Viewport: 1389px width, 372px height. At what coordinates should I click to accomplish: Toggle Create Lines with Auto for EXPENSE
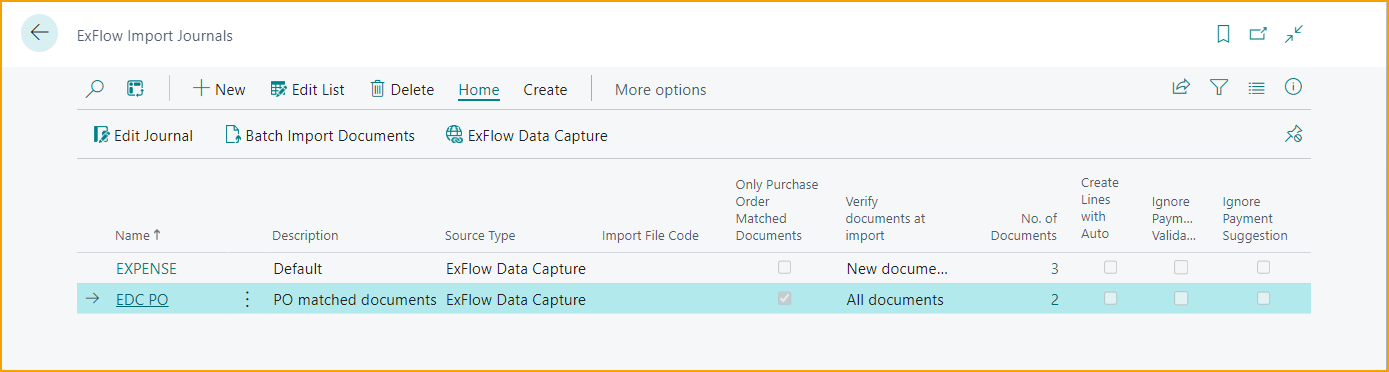pyautogui.click(x=1111, y=267)
